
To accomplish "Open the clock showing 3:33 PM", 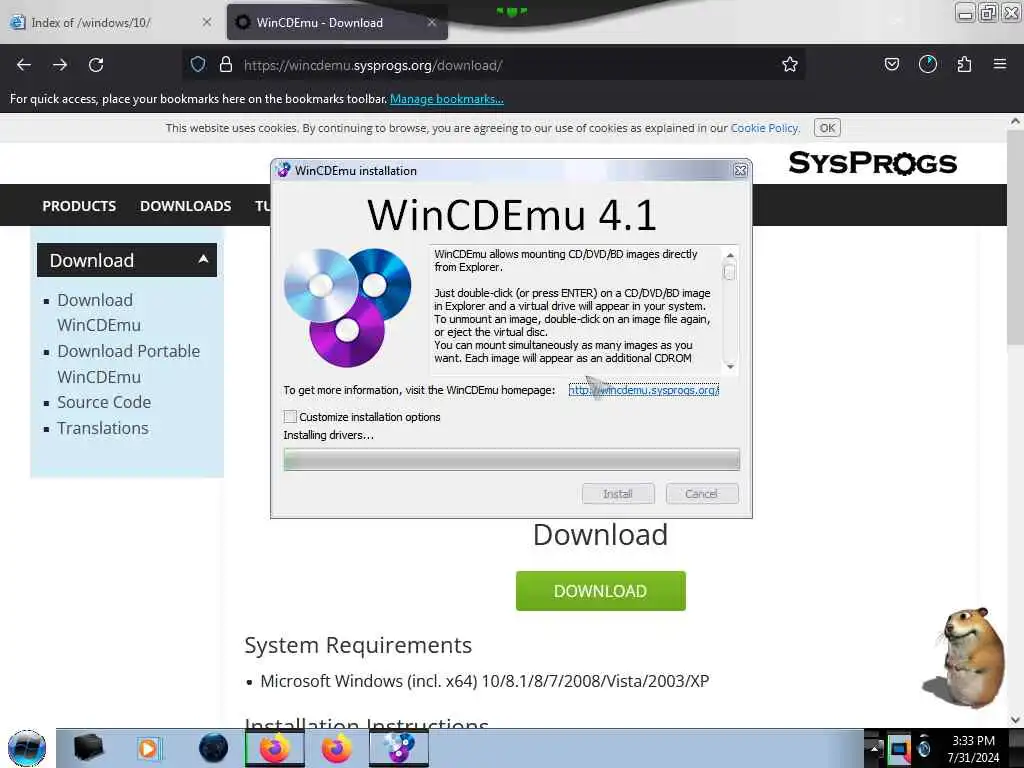I will point(973,748).
